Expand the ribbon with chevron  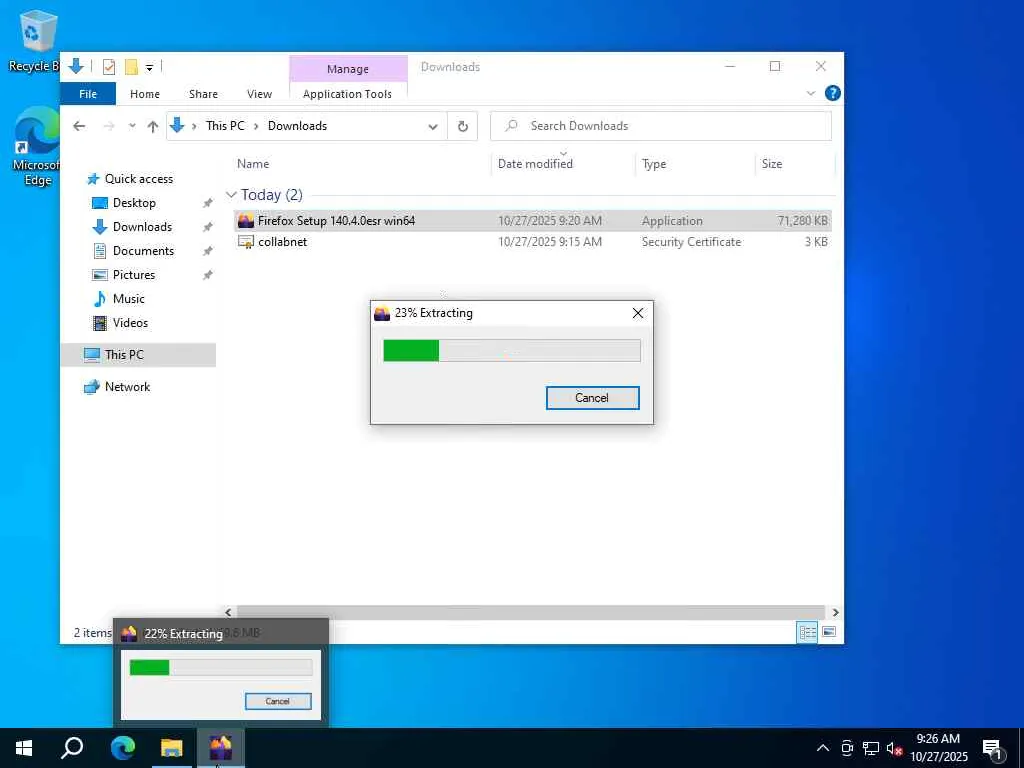pos(811,93)
